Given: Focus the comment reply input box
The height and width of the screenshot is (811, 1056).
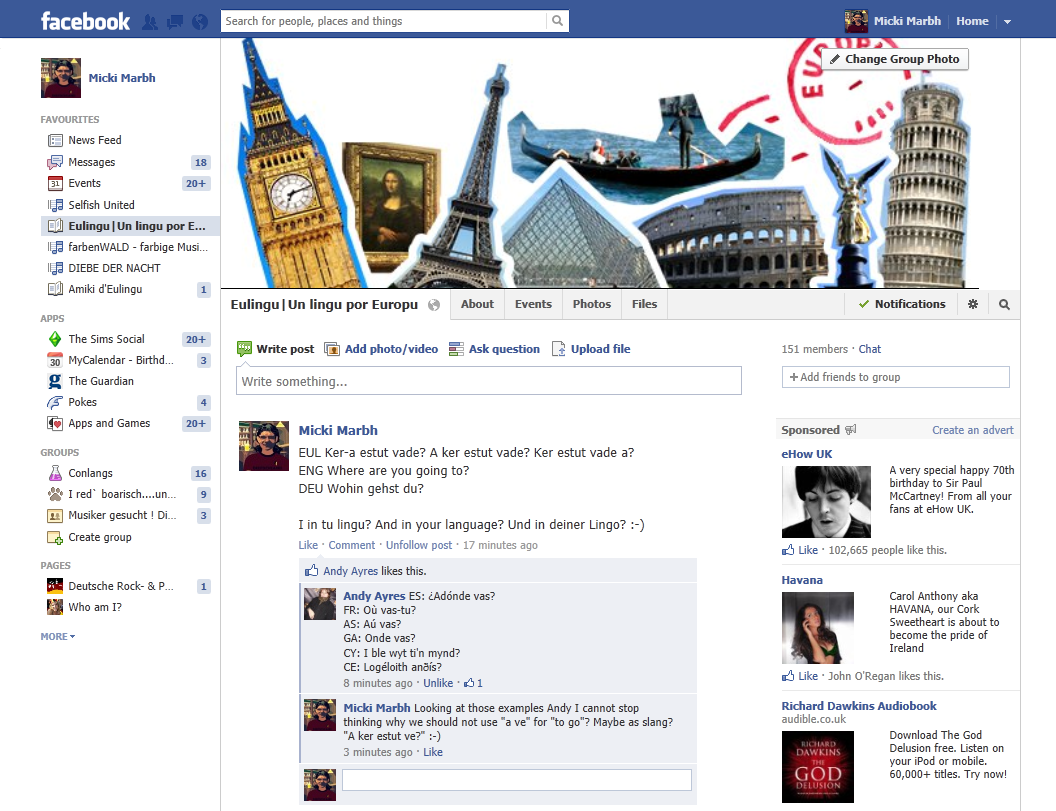Looking at the screenshot, I should click(517, 780).
